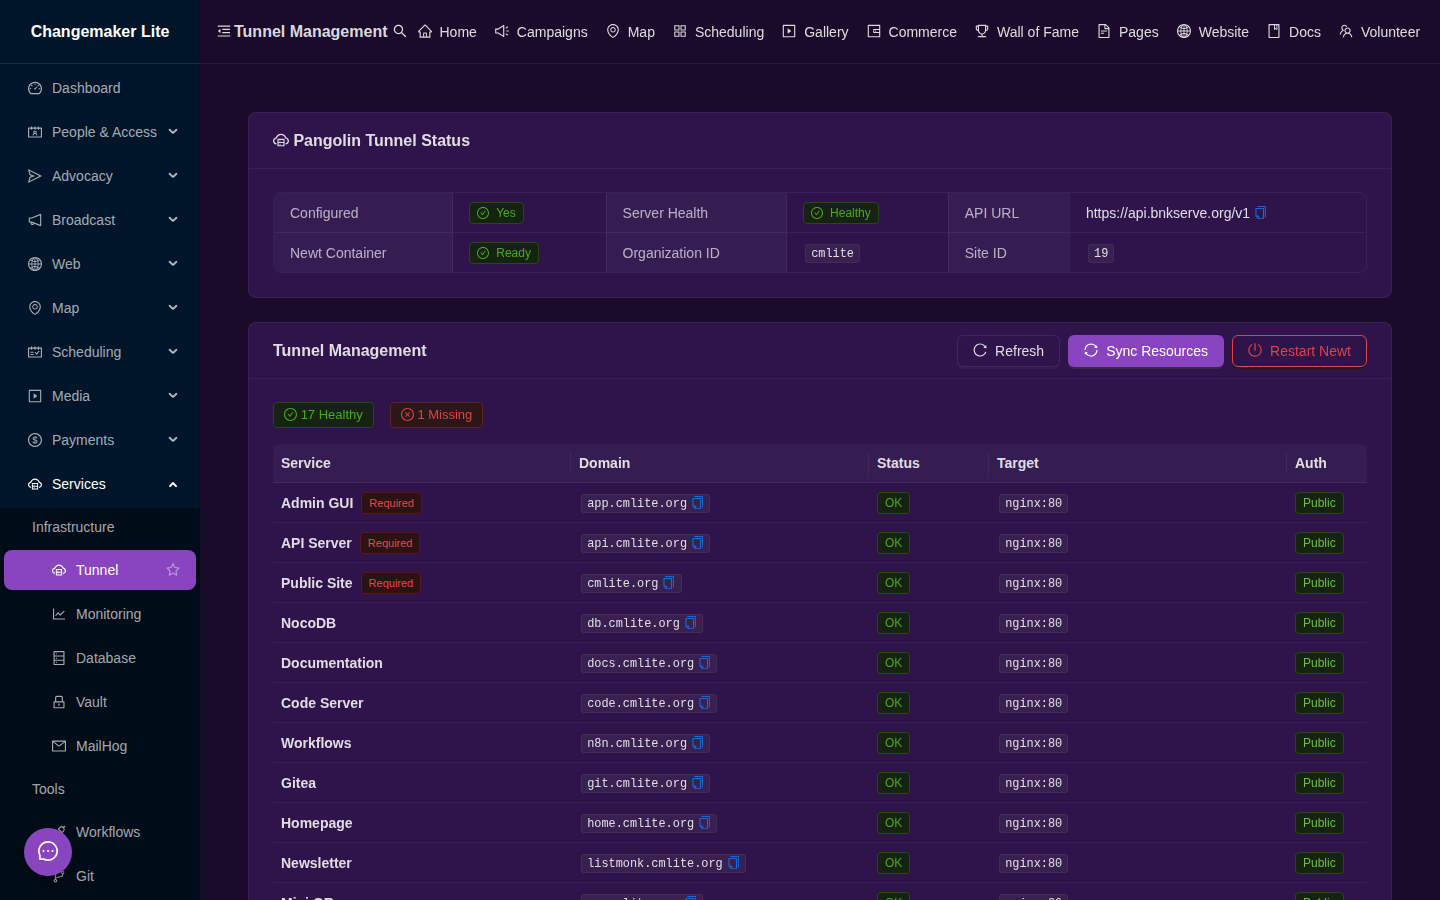Open Commerce in the top navigation
The width and height of the screenshot is (1440, 900).
[x=912, y=32]
